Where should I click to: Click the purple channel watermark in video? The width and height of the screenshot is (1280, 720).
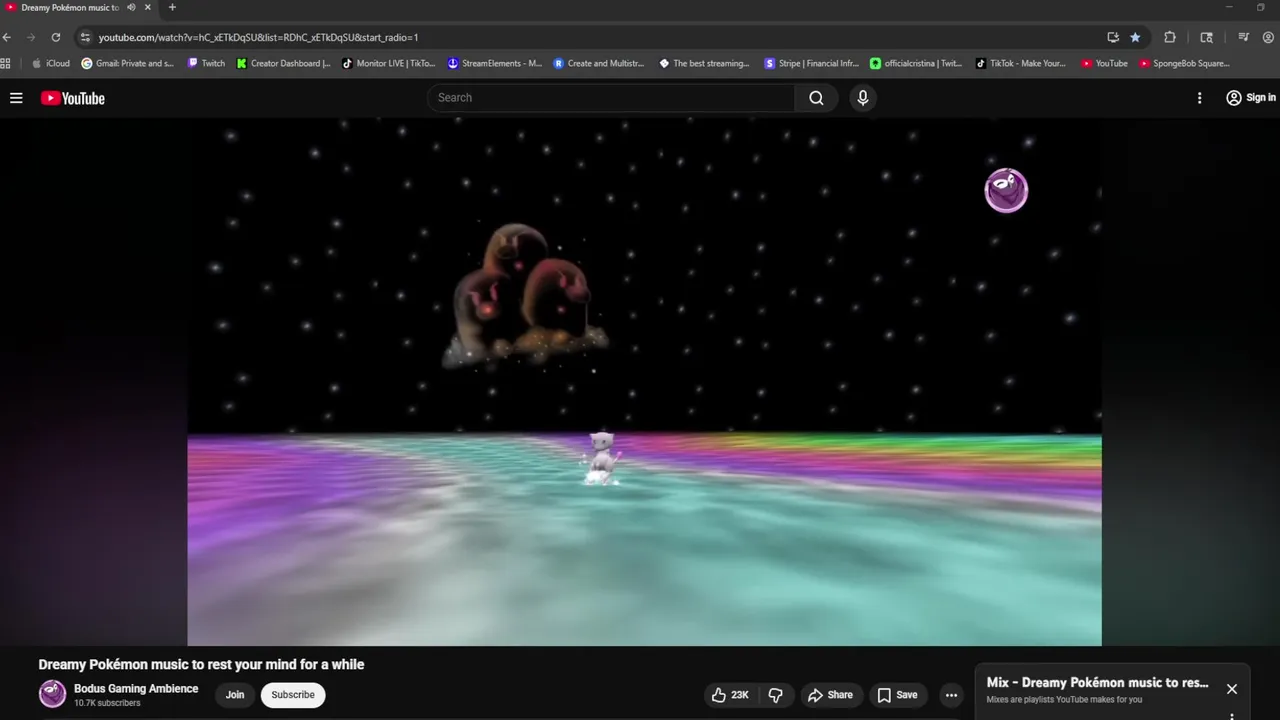click(x=1006, y=191)
